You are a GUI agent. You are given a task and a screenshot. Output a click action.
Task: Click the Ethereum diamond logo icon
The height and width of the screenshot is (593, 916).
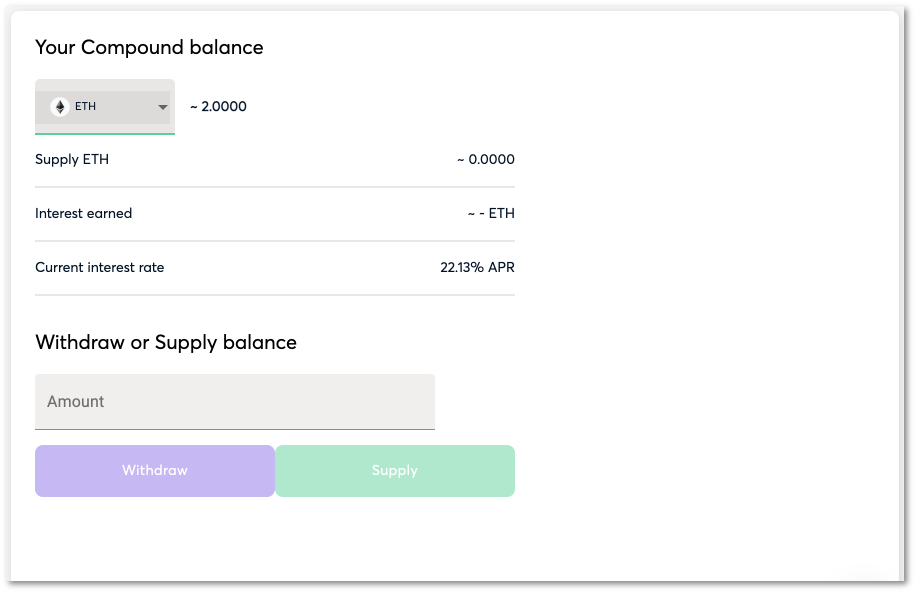tap(60, 107)
